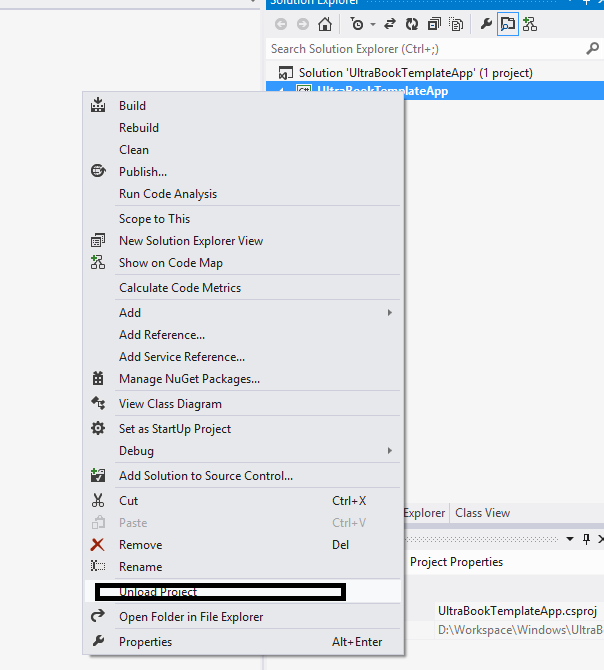This screenshot has height=670, width=604.
Task: Choose Unload Project menu item
Action: 243,592
